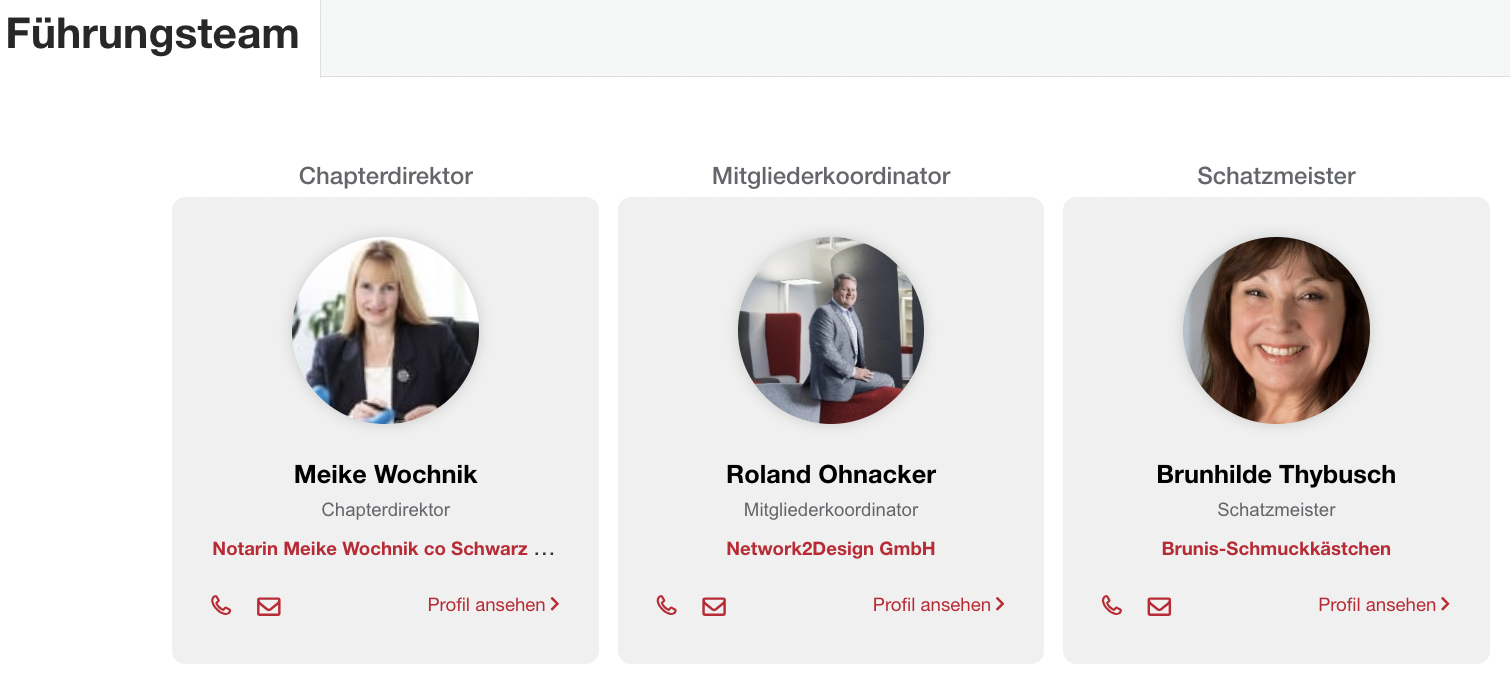This screenshot has height=678, width=1510.
Task: Click the phone icon on Brunhilde Thybusch's card
Action: tap(1111, 605)
